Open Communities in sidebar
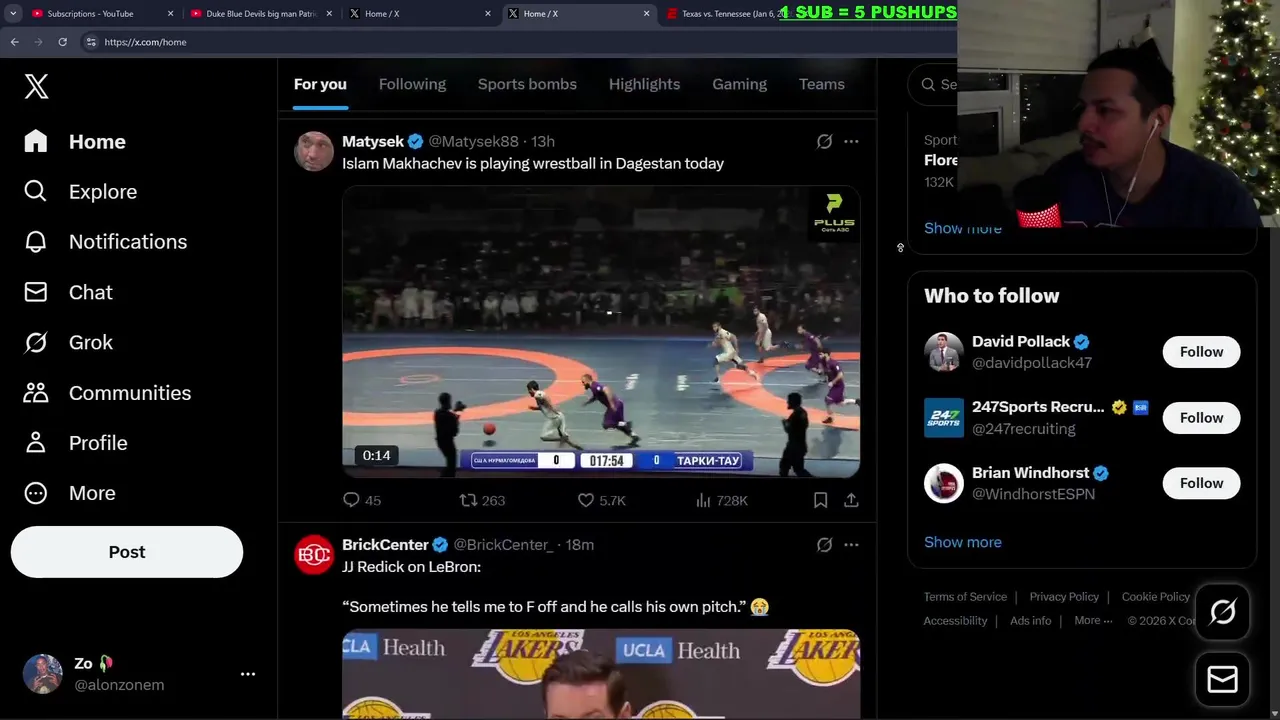Image resolution: width=1280 pixels, height=720 pixels. [x=107, y=393]
